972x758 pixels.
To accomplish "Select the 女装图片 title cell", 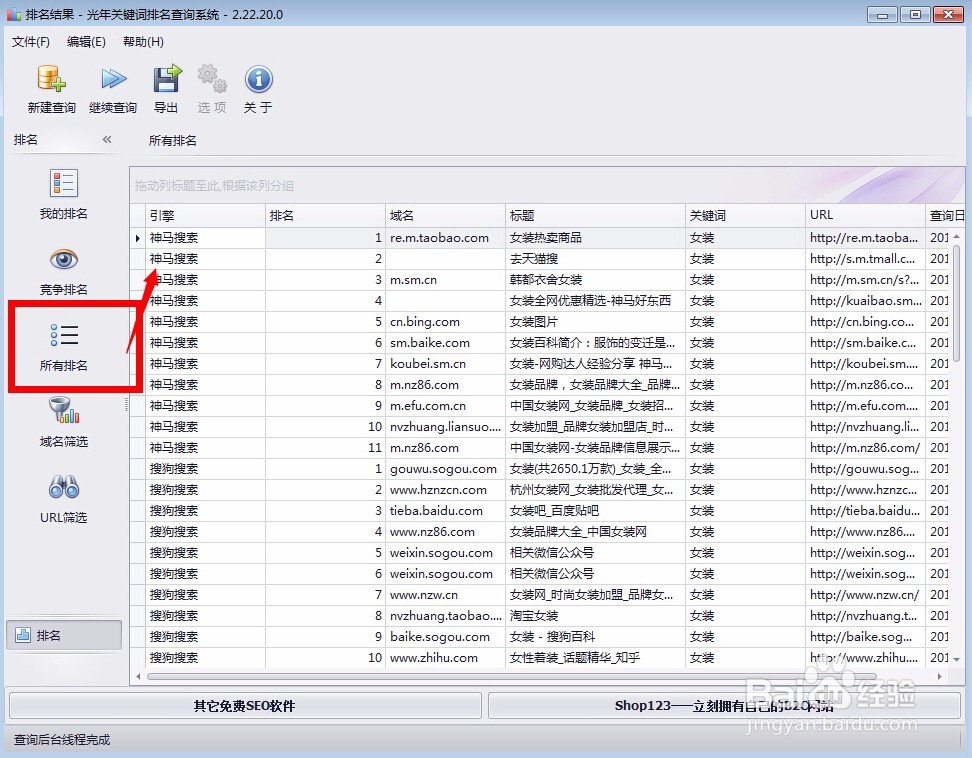I will pyautogui.click(x=595, y=322).
